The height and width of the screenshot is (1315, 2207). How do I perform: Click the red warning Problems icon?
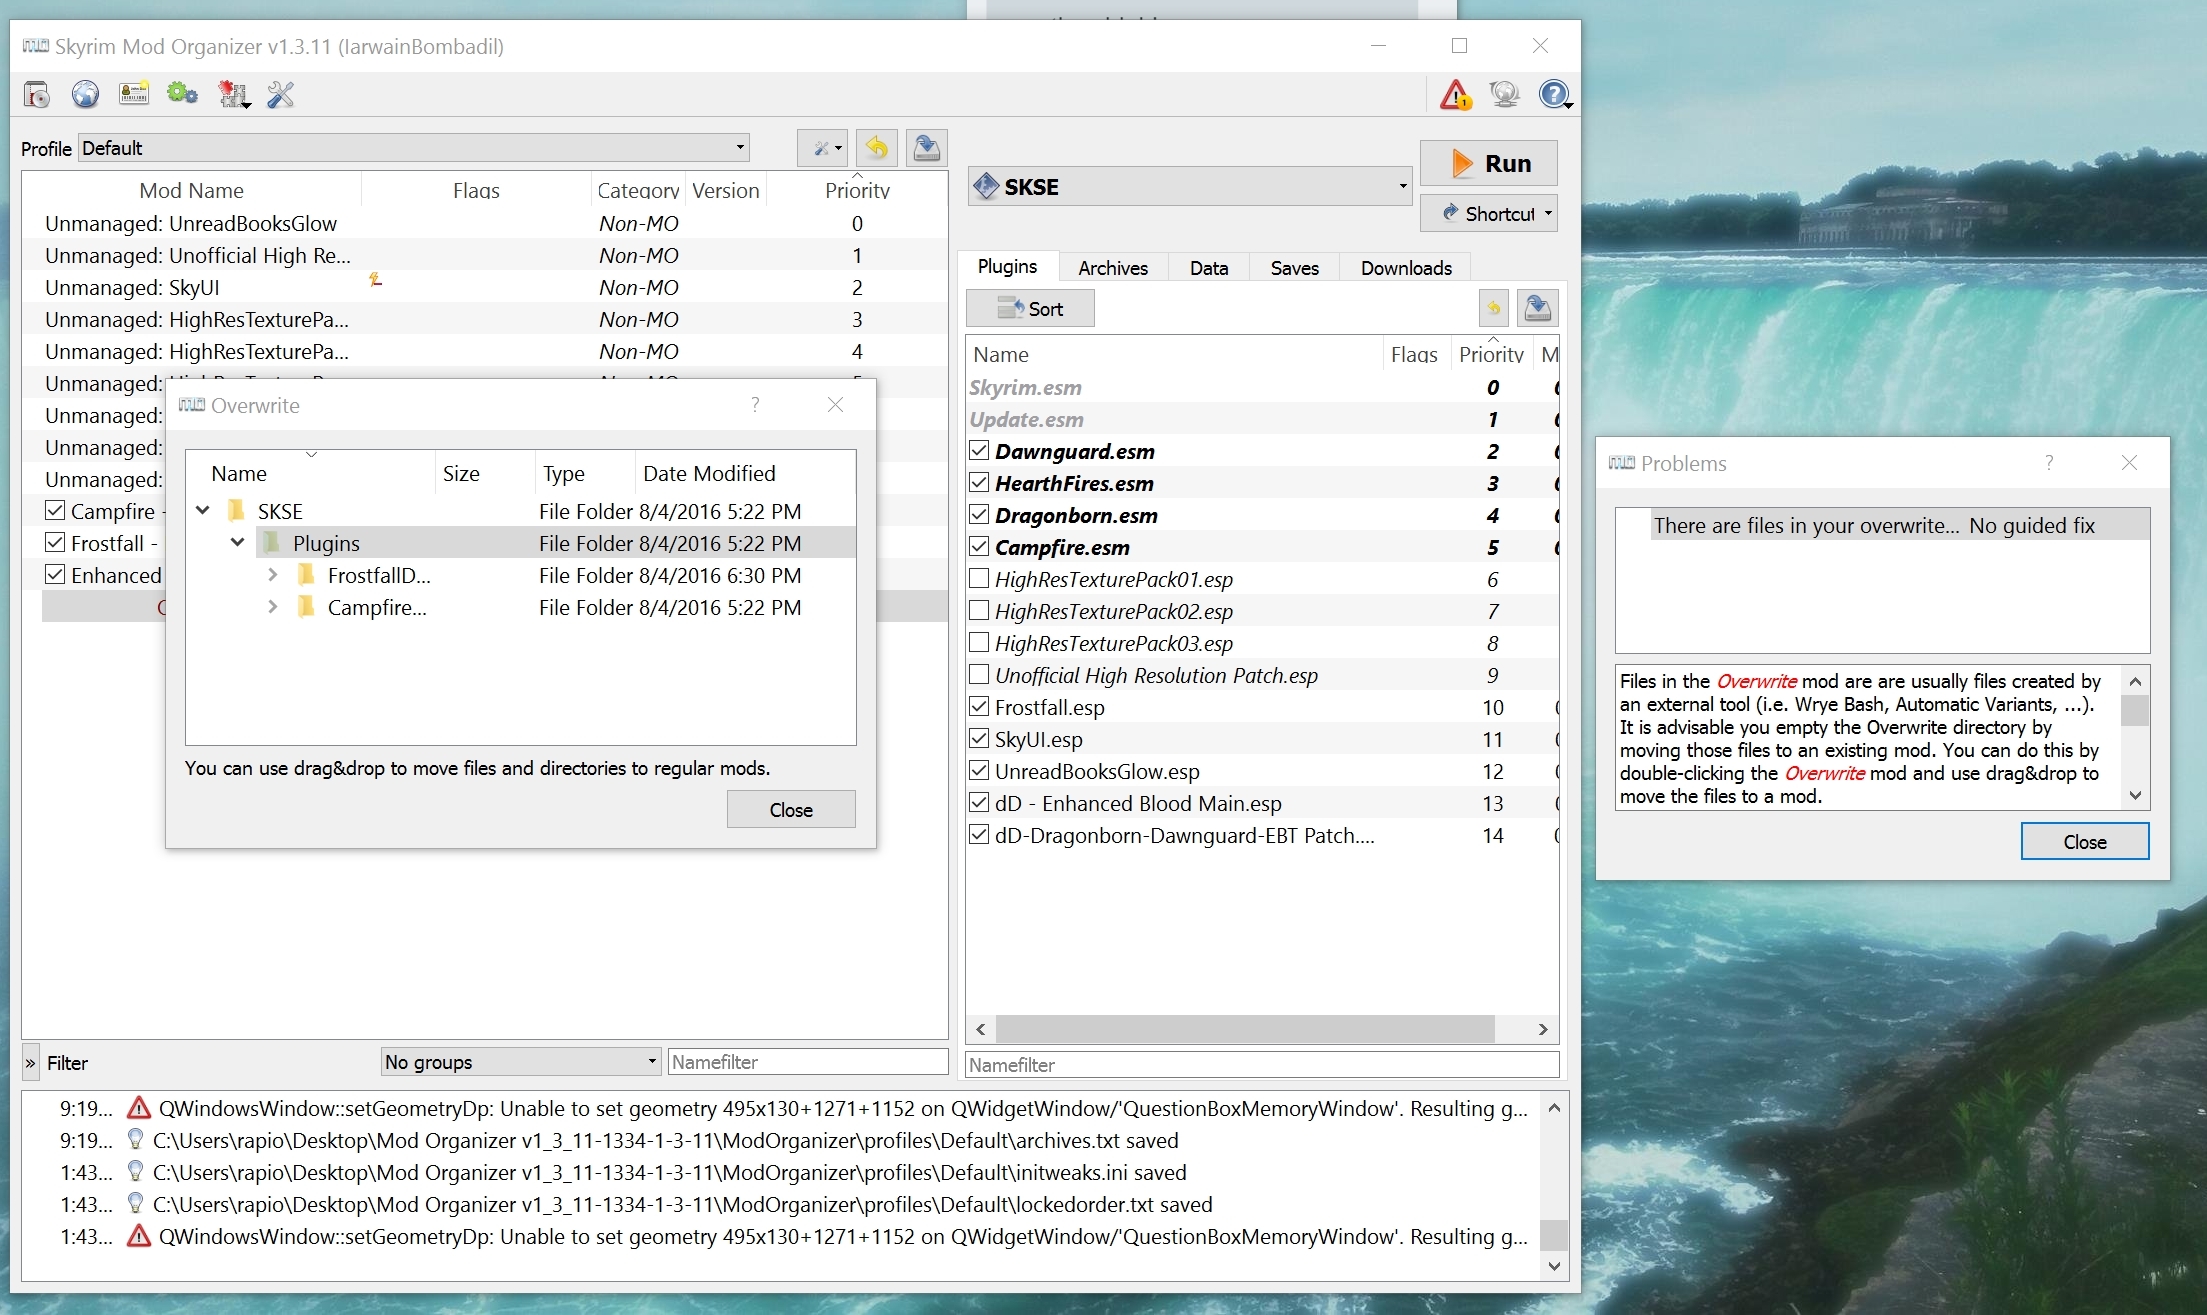click(1455, 95)
